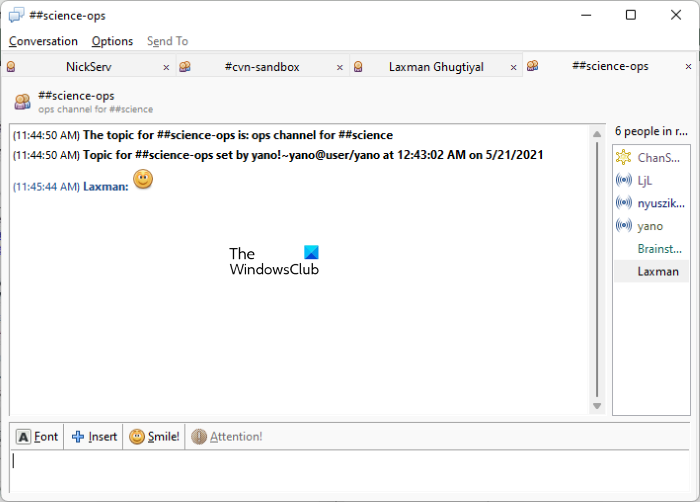Click the voice icon beside yano

pyautogui.click(x=623, y=225)
